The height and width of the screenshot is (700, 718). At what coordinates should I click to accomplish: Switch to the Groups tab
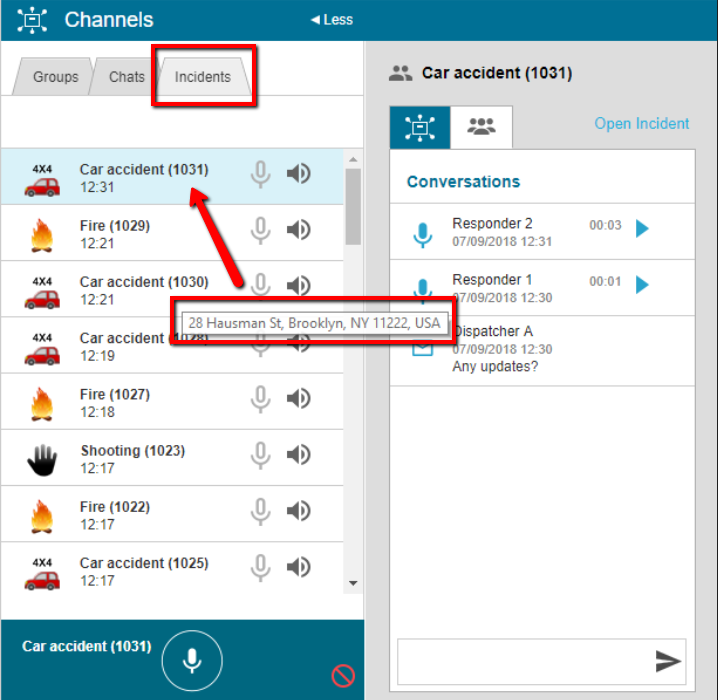tap(55, 77)
